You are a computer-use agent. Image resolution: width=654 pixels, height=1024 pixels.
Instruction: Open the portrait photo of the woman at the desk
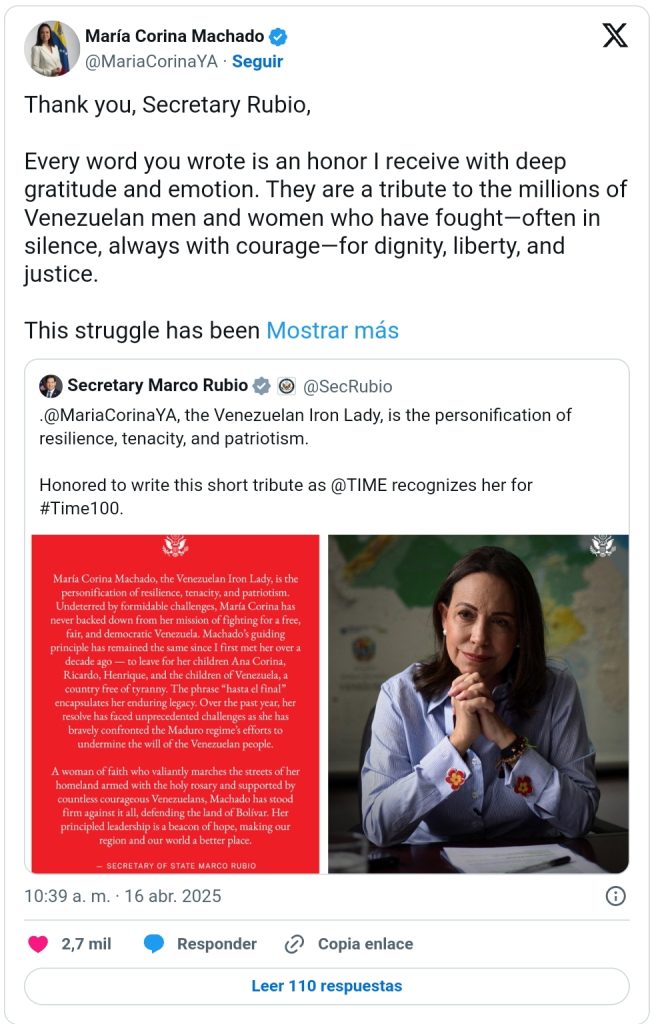tap(478, 703)
